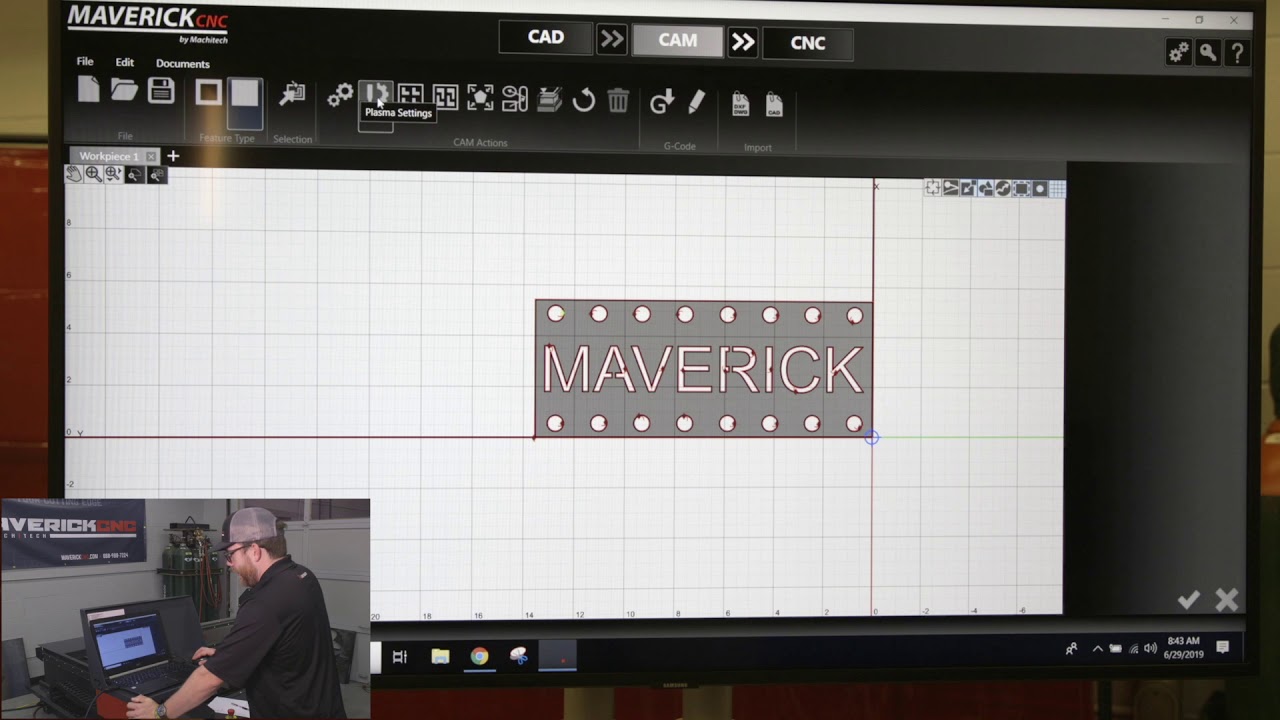Toggle the diagonal arrow corner snap icon
Viewport: 1280px width, 720px height.
coord(968,188)
